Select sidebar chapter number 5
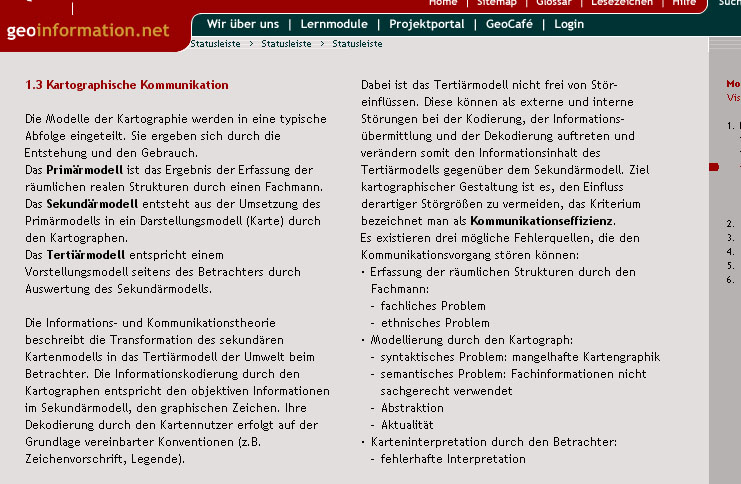The height and width of the screenshot is (484, 741). click(x=731, y=266)
